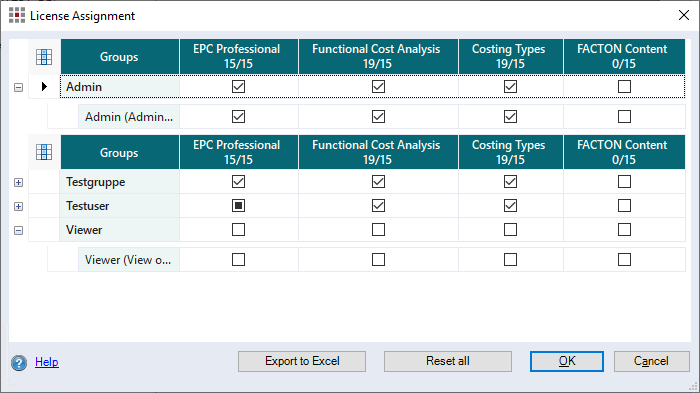Click the License Assignment app logo icon

(17, 15)
